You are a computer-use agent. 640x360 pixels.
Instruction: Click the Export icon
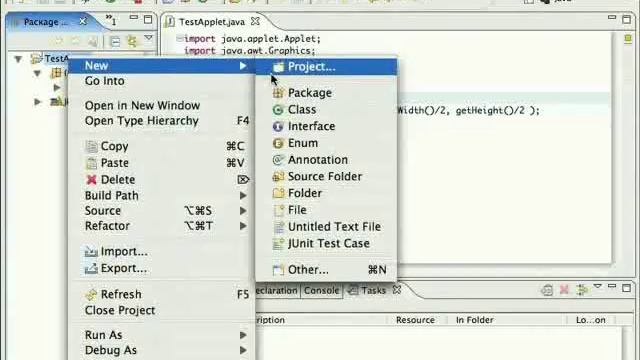coord(91,268)
